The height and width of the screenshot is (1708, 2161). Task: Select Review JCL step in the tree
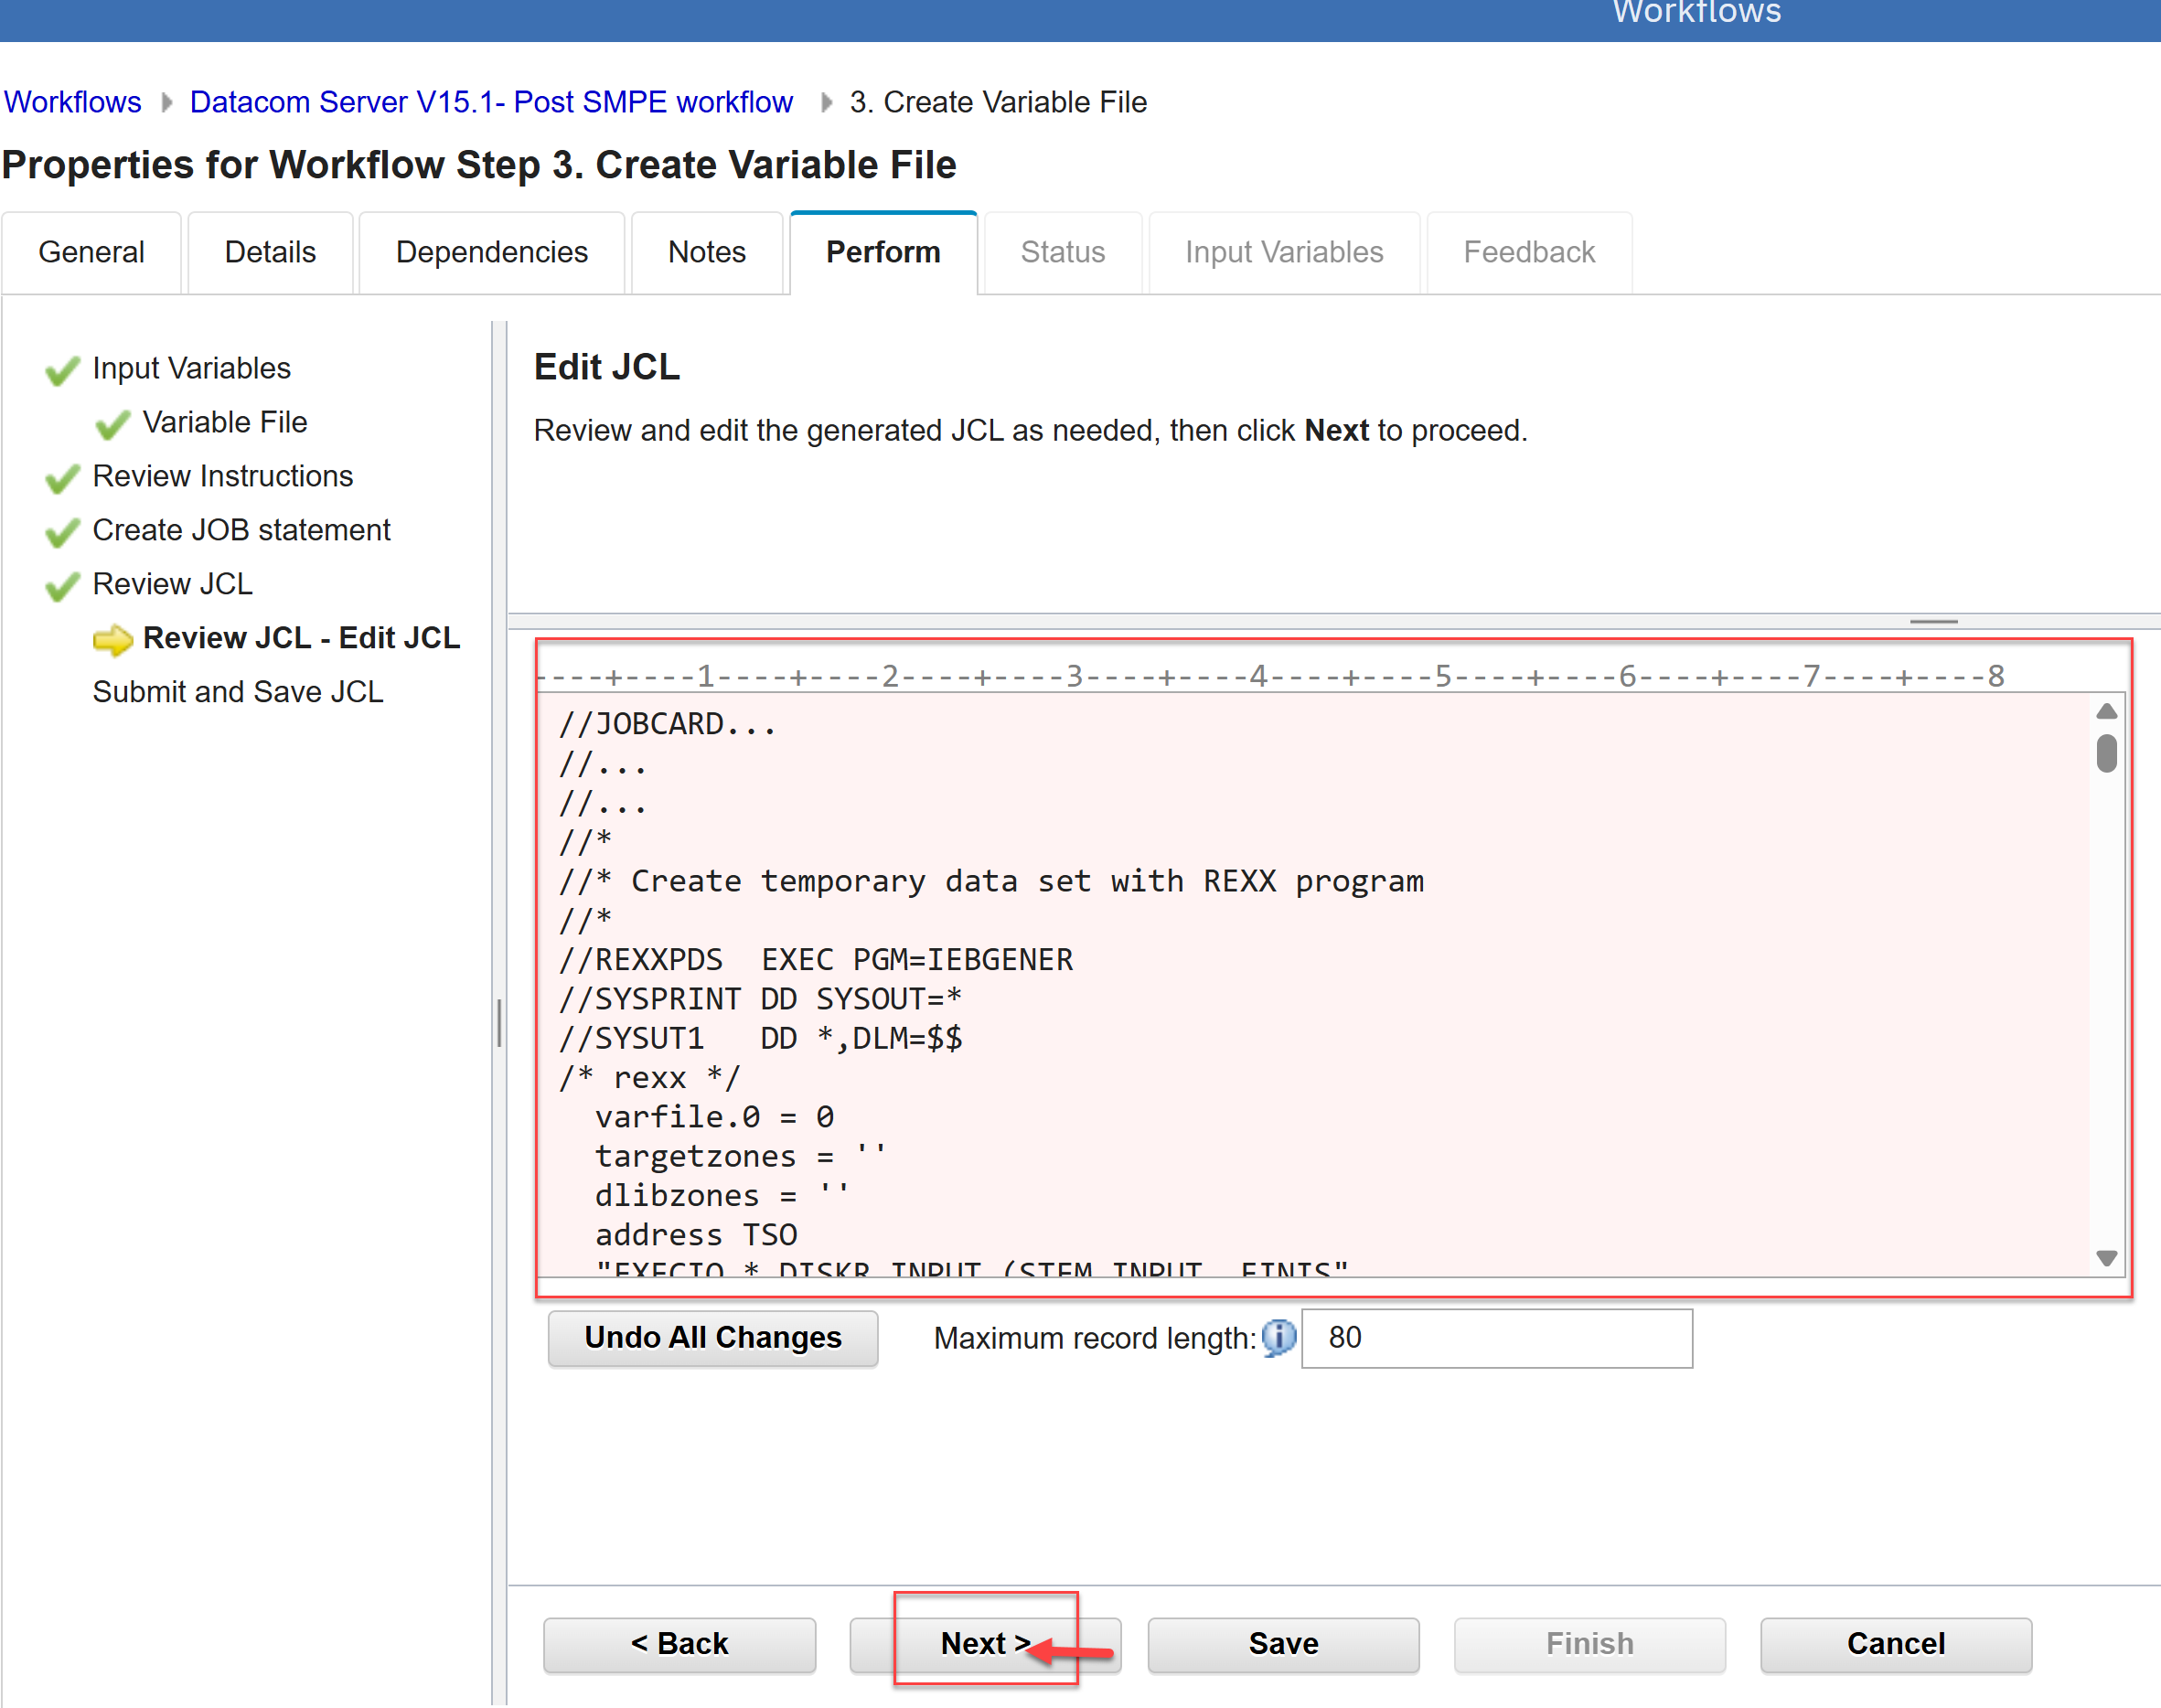(172, 584)
